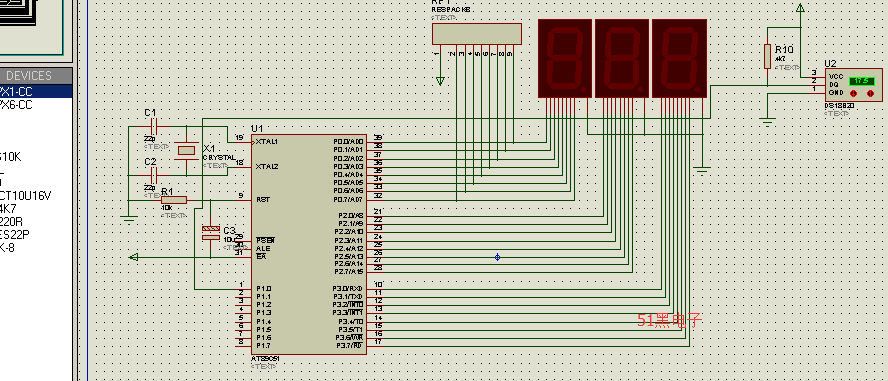Select the first seven-segment display
This screenshot has width=888, height=381.
(565, 58)
